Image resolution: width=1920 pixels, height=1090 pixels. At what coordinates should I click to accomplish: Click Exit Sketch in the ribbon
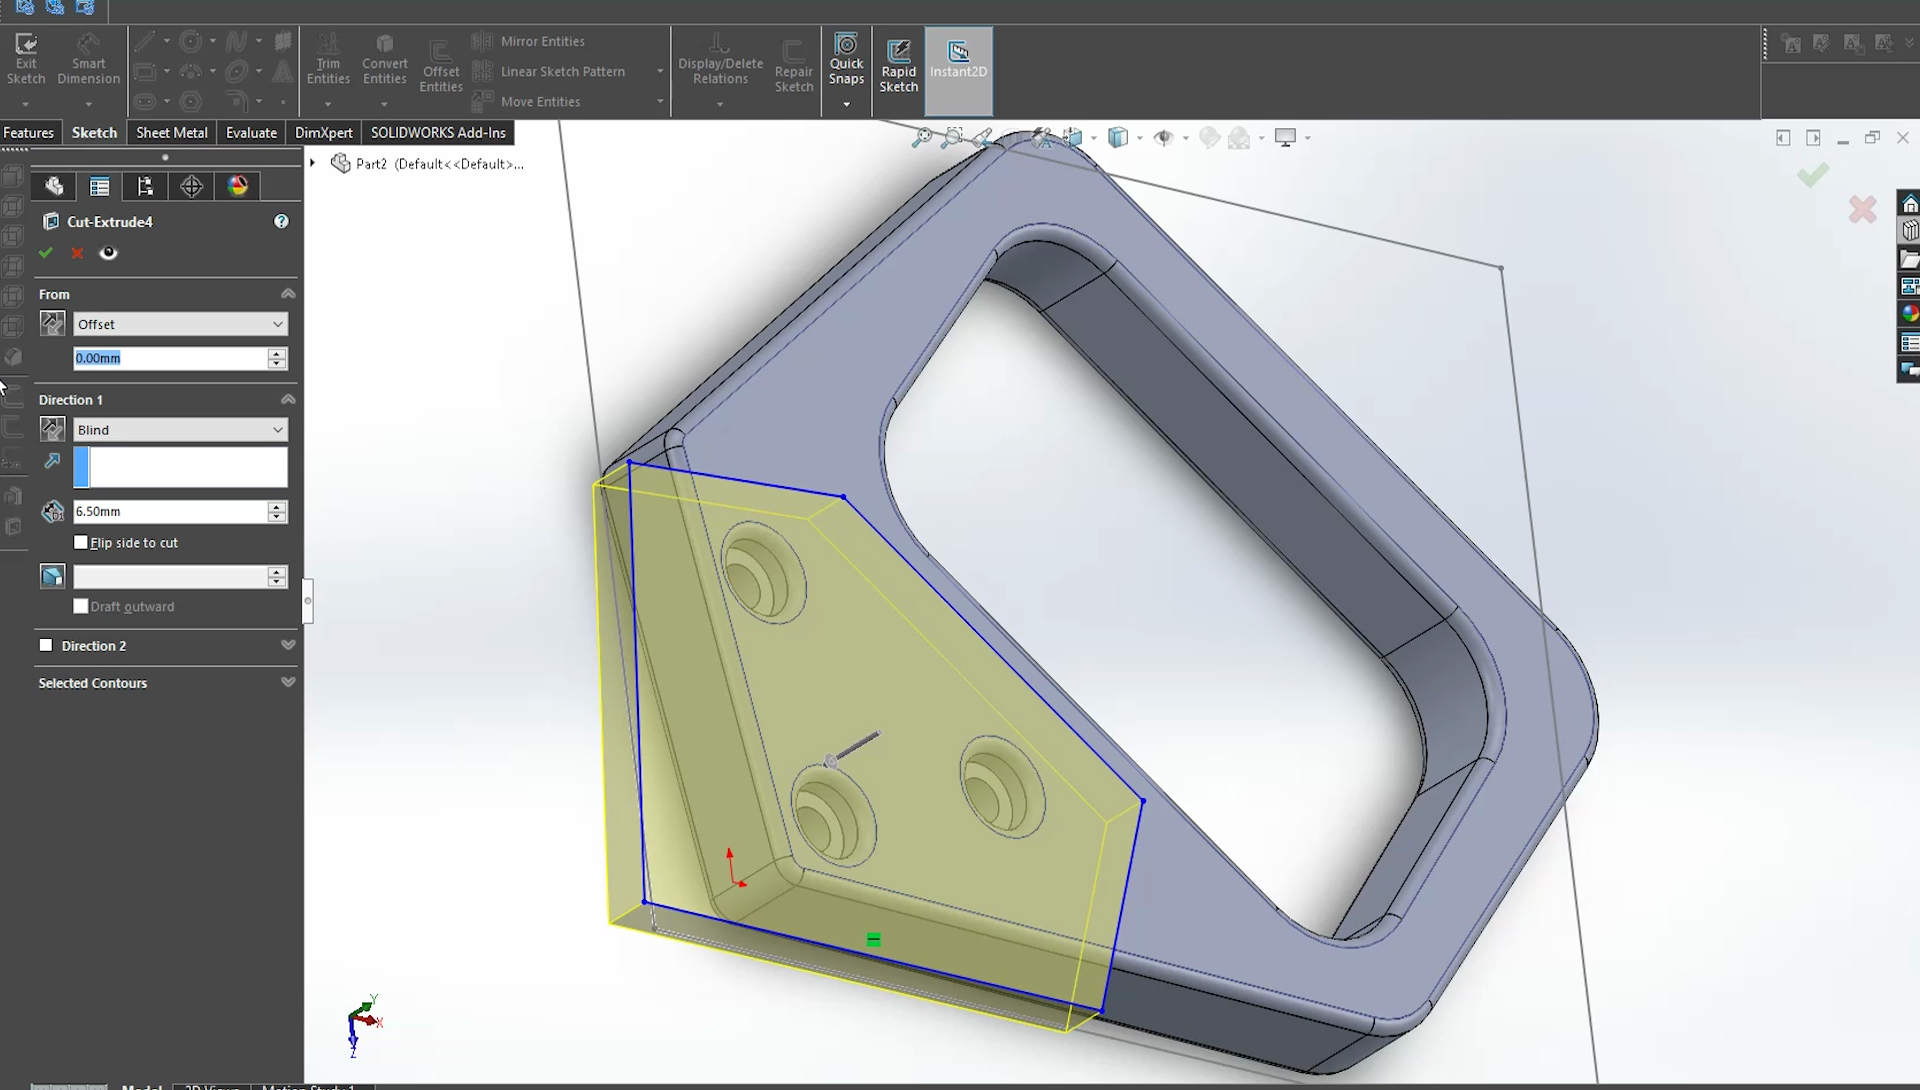tap(26, 60)
